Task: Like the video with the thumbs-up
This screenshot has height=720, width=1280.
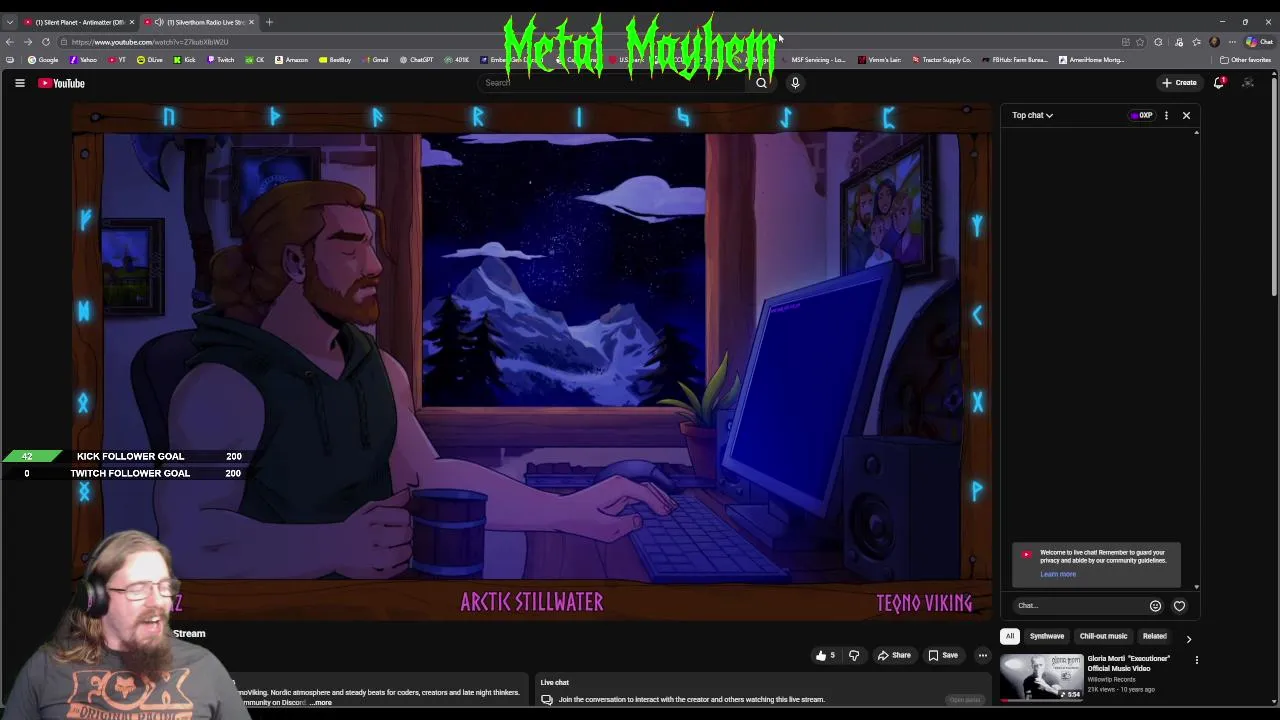Action: click(x=825, y=656)
